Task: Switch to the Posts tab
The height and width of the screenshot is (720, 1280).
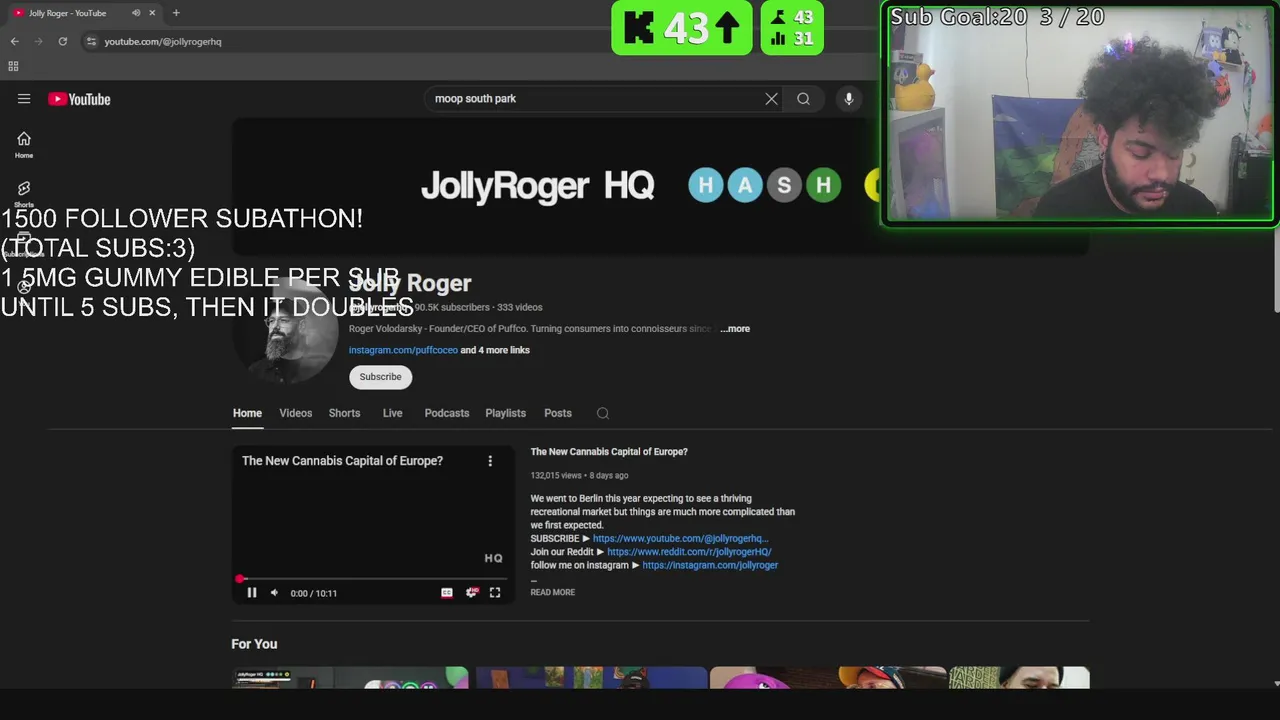Action: [558, 413]
